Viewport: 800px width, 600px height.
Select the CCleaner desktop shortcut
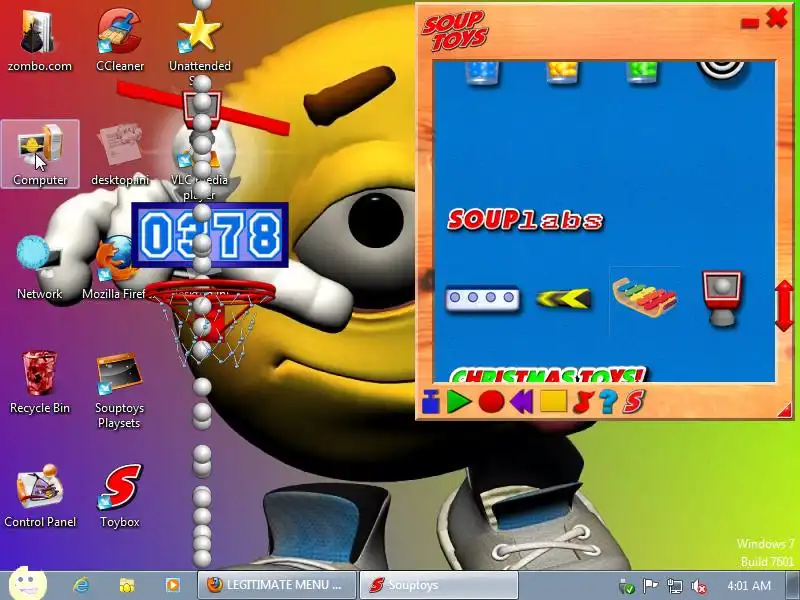120,41
